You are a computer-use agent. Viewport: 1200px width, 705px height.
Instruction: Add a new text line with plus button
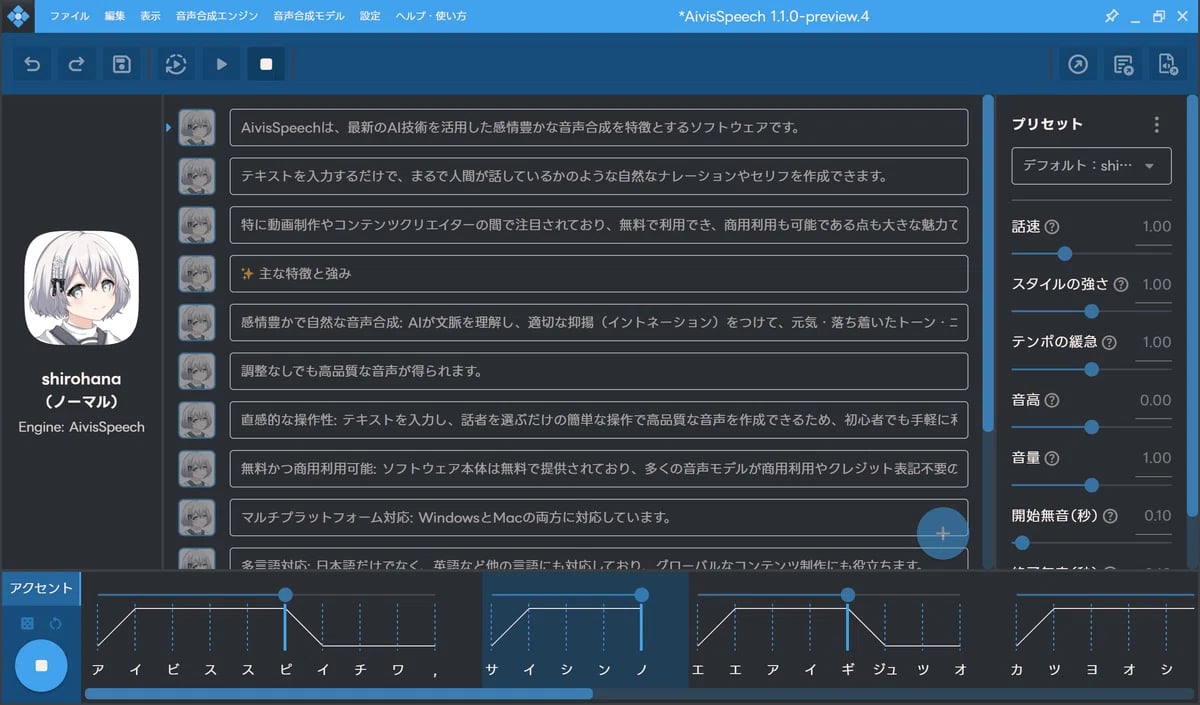point(942,533)
